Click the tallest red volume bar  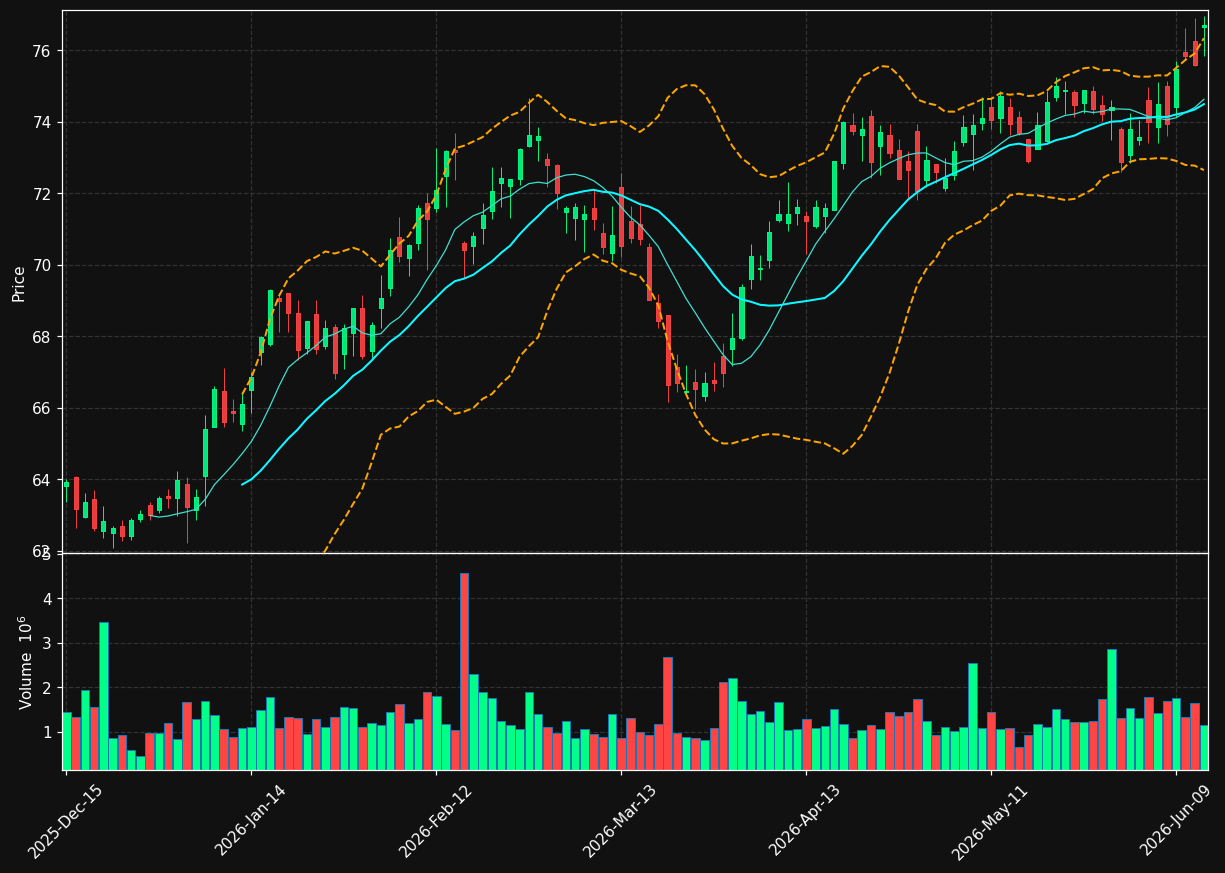pos(464,671)
